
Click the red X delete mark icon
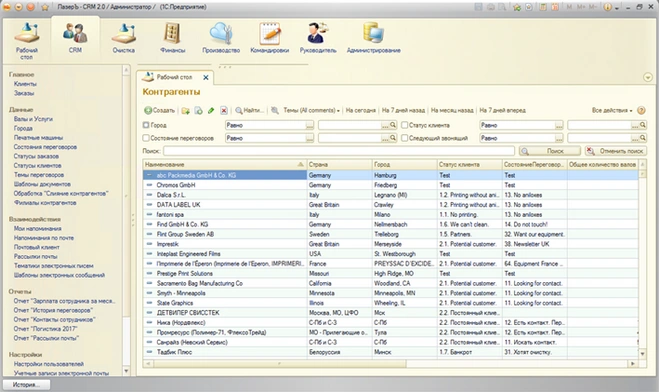click(x=224, y=110)
